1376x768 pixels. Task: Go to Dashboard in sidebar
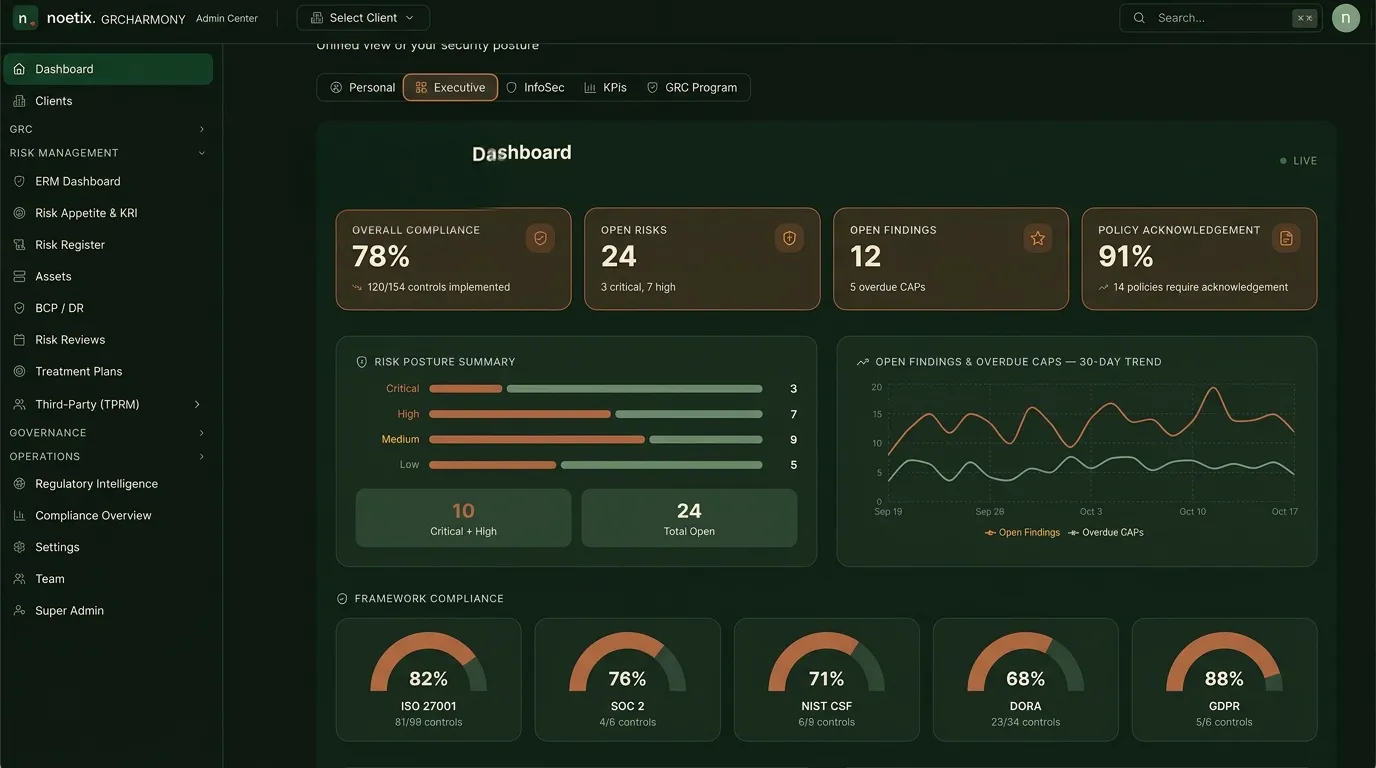tap(108, 69)
